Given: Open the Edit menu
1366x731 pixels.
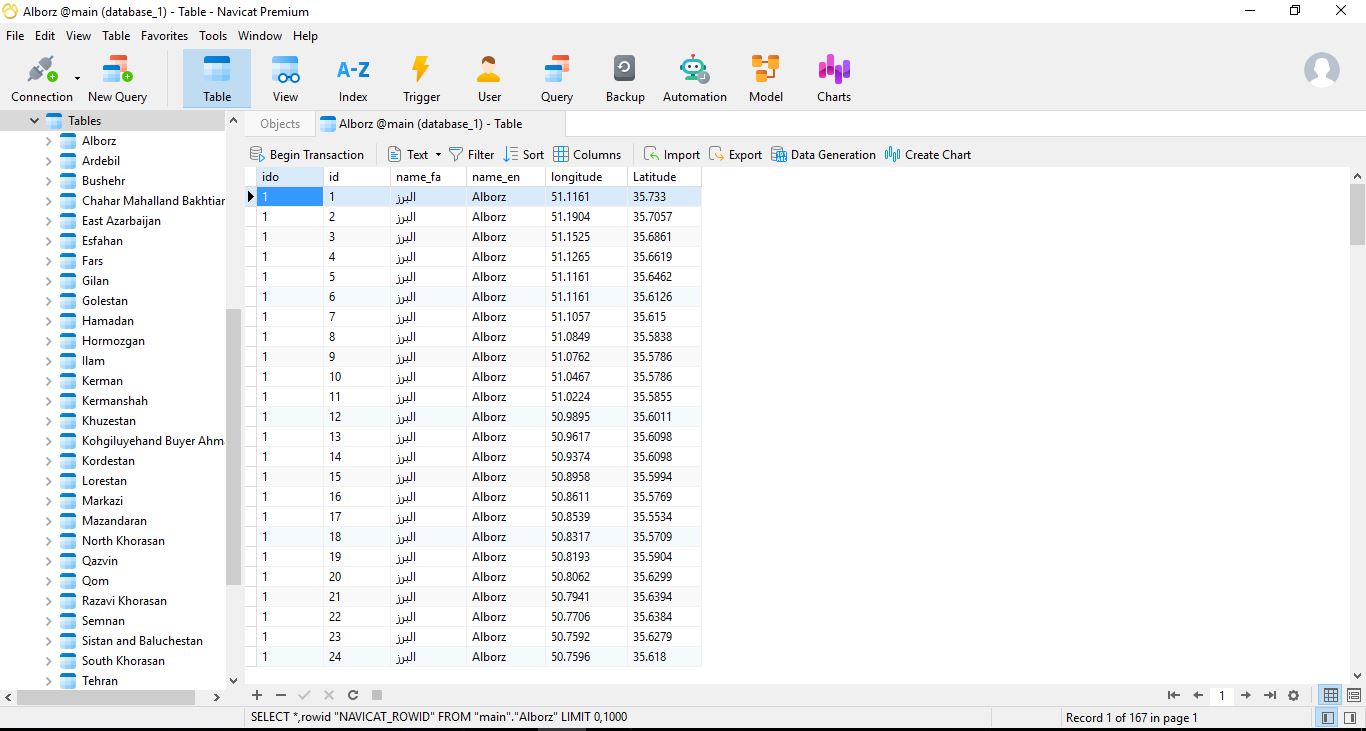Looking at the screenshot, I should coord(45,35).
